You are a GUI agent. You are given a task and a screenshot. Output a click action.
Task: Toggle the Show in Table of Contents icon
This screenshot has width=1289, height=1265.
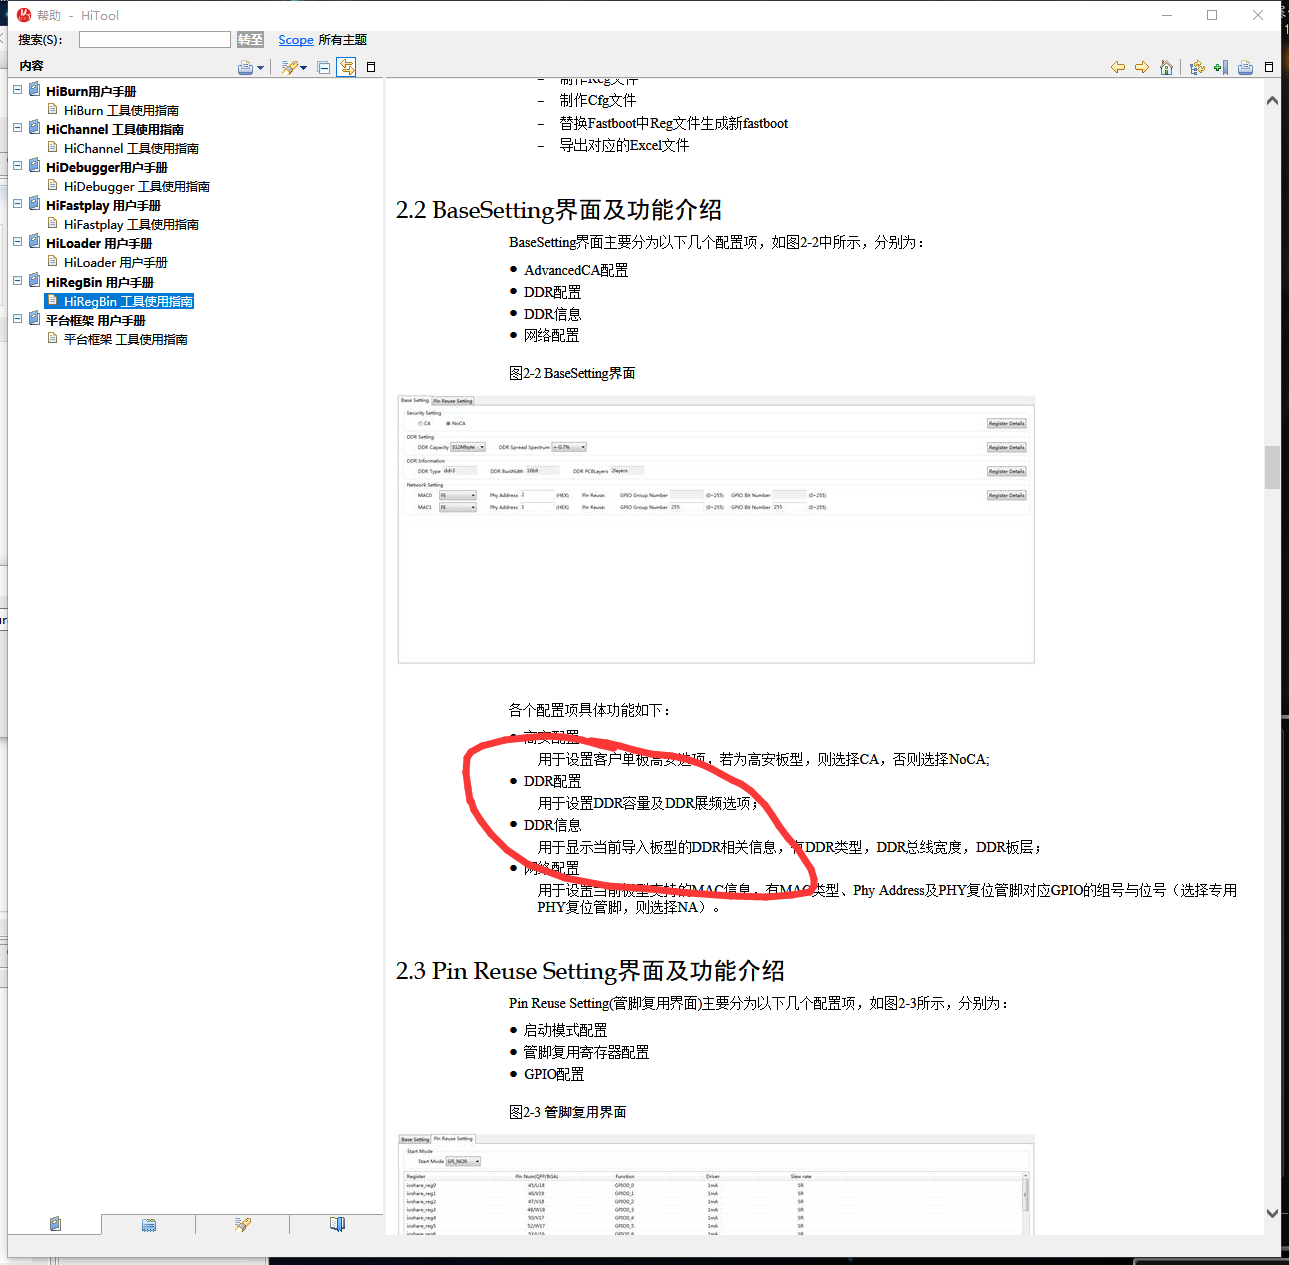click(1196, 67)
